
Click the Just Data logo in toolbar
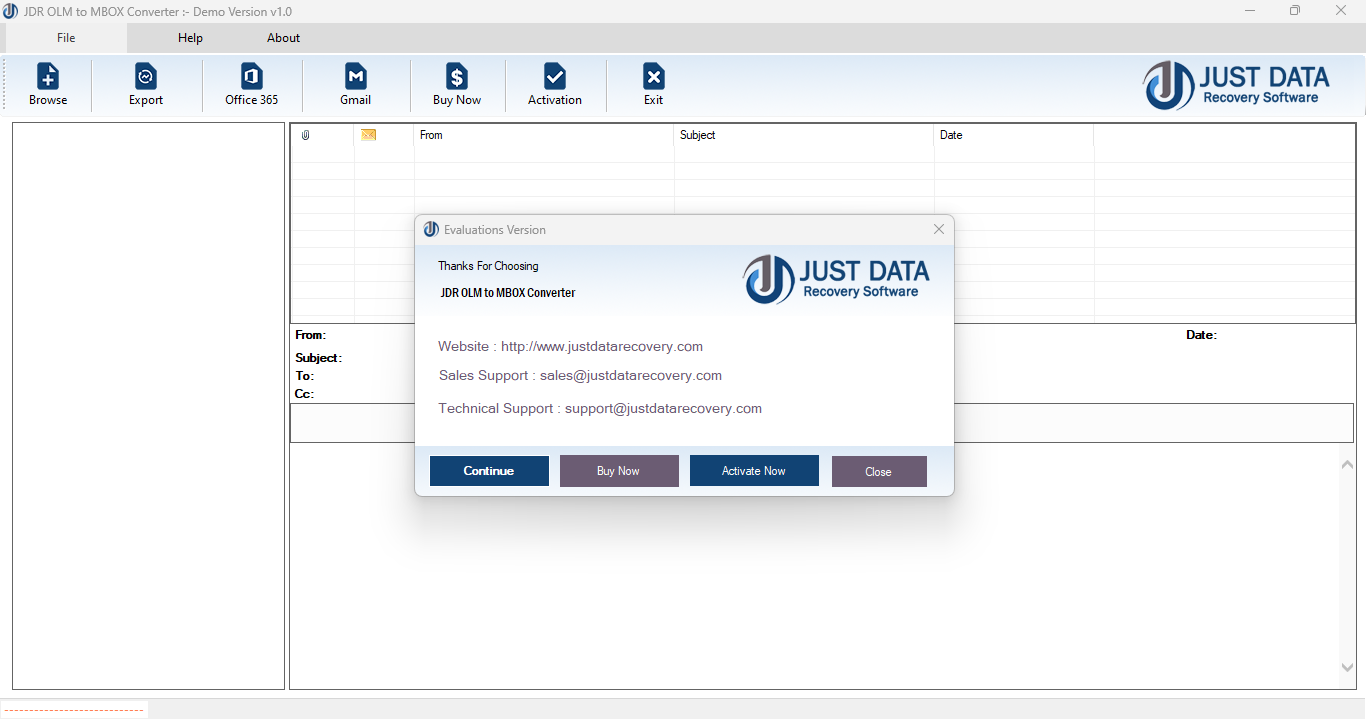click(x=1237, y=85)
